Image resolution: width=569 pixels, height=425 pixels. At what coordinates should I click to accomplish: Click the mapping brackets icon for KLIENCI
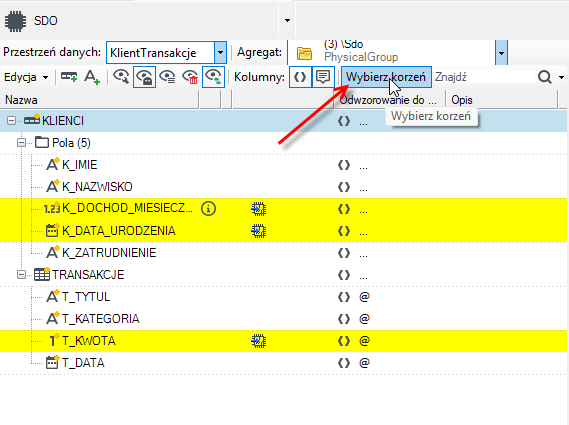tap(344, 121)
